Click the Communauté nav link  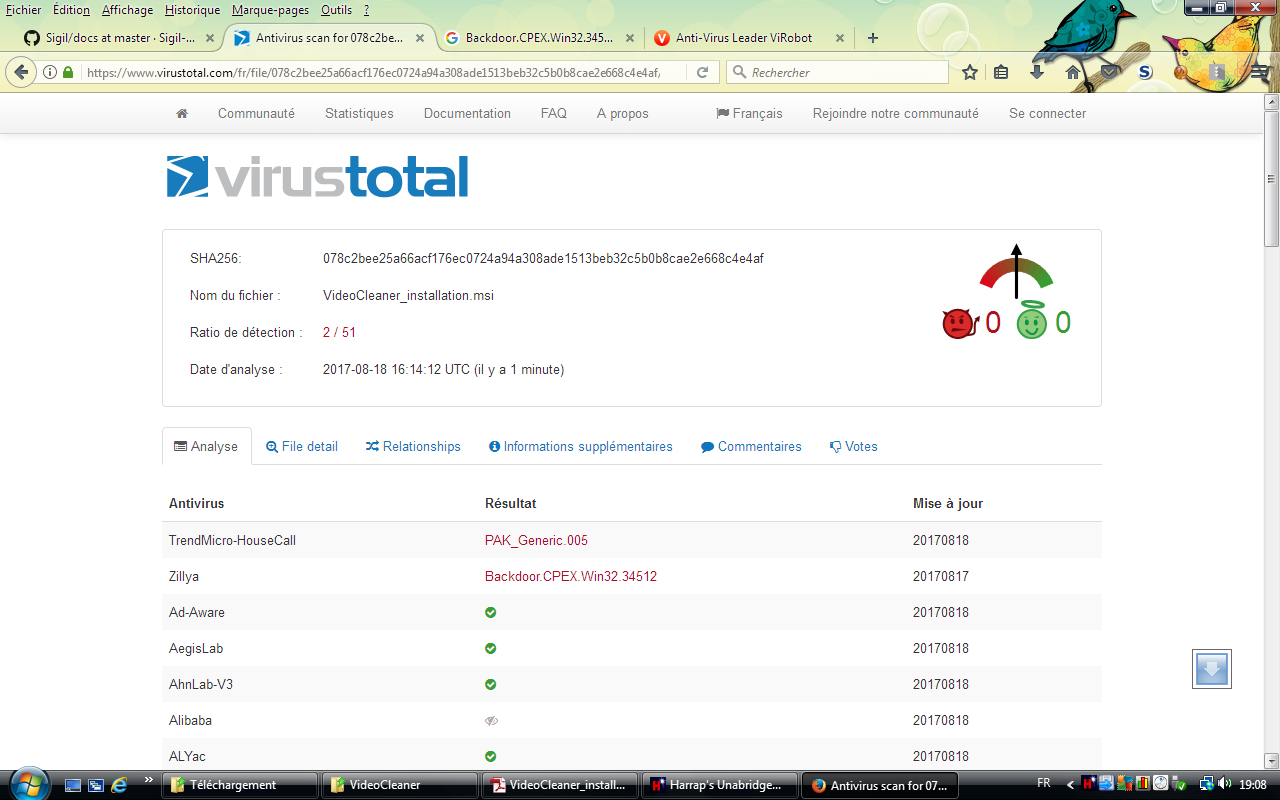click(x=256, y=114)
